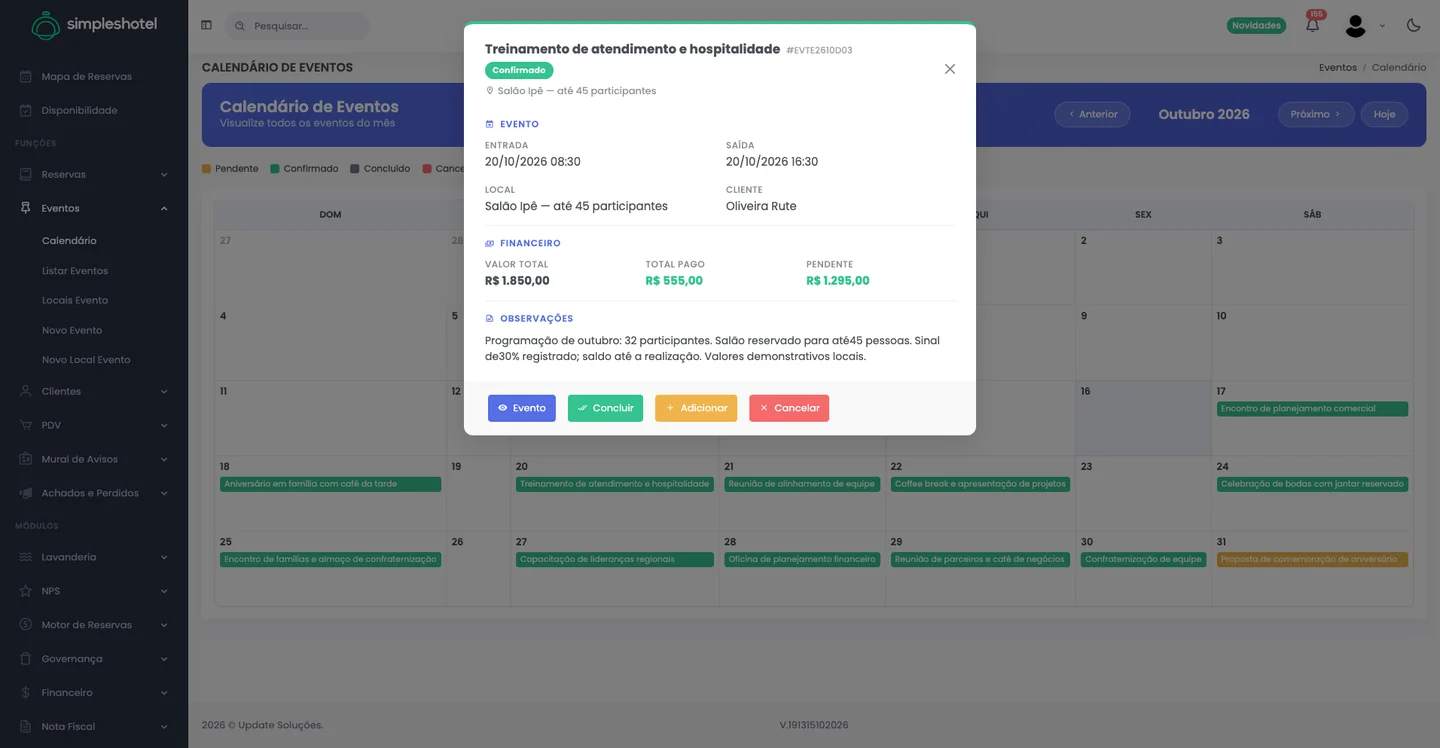
Task: Collapse the Eventos menu chevron
Action: [x=164, y=209]
